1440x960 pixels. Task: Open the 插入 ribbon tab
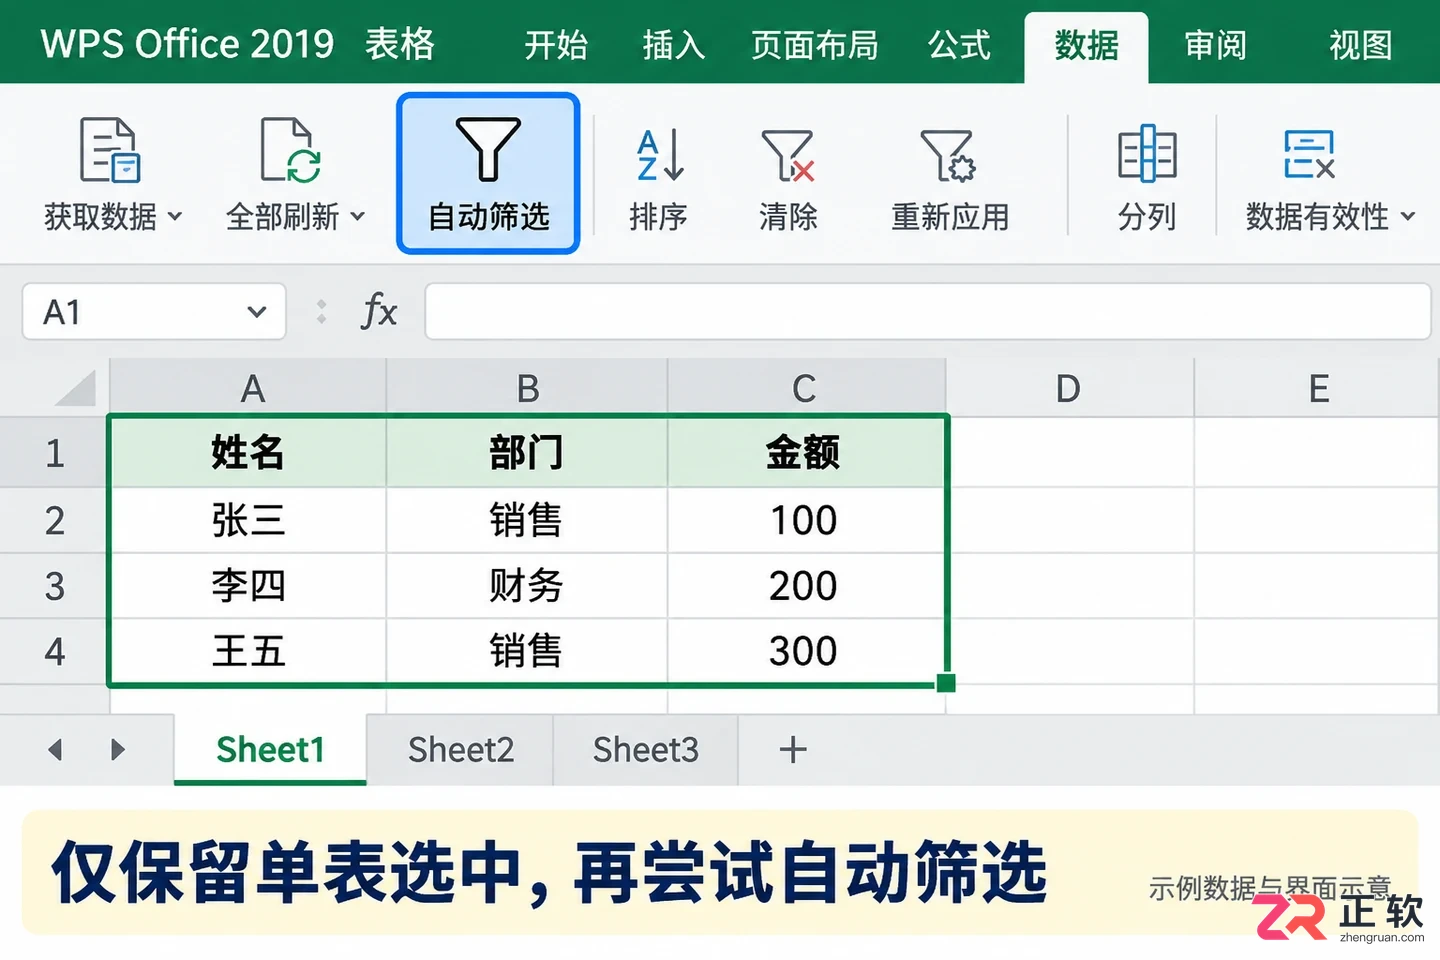(673, 45)
